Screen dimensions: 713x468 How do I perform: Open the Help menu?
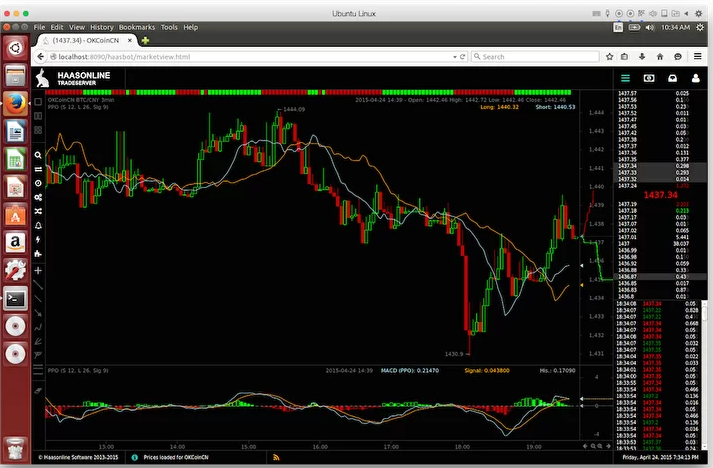tap(191, 27)
